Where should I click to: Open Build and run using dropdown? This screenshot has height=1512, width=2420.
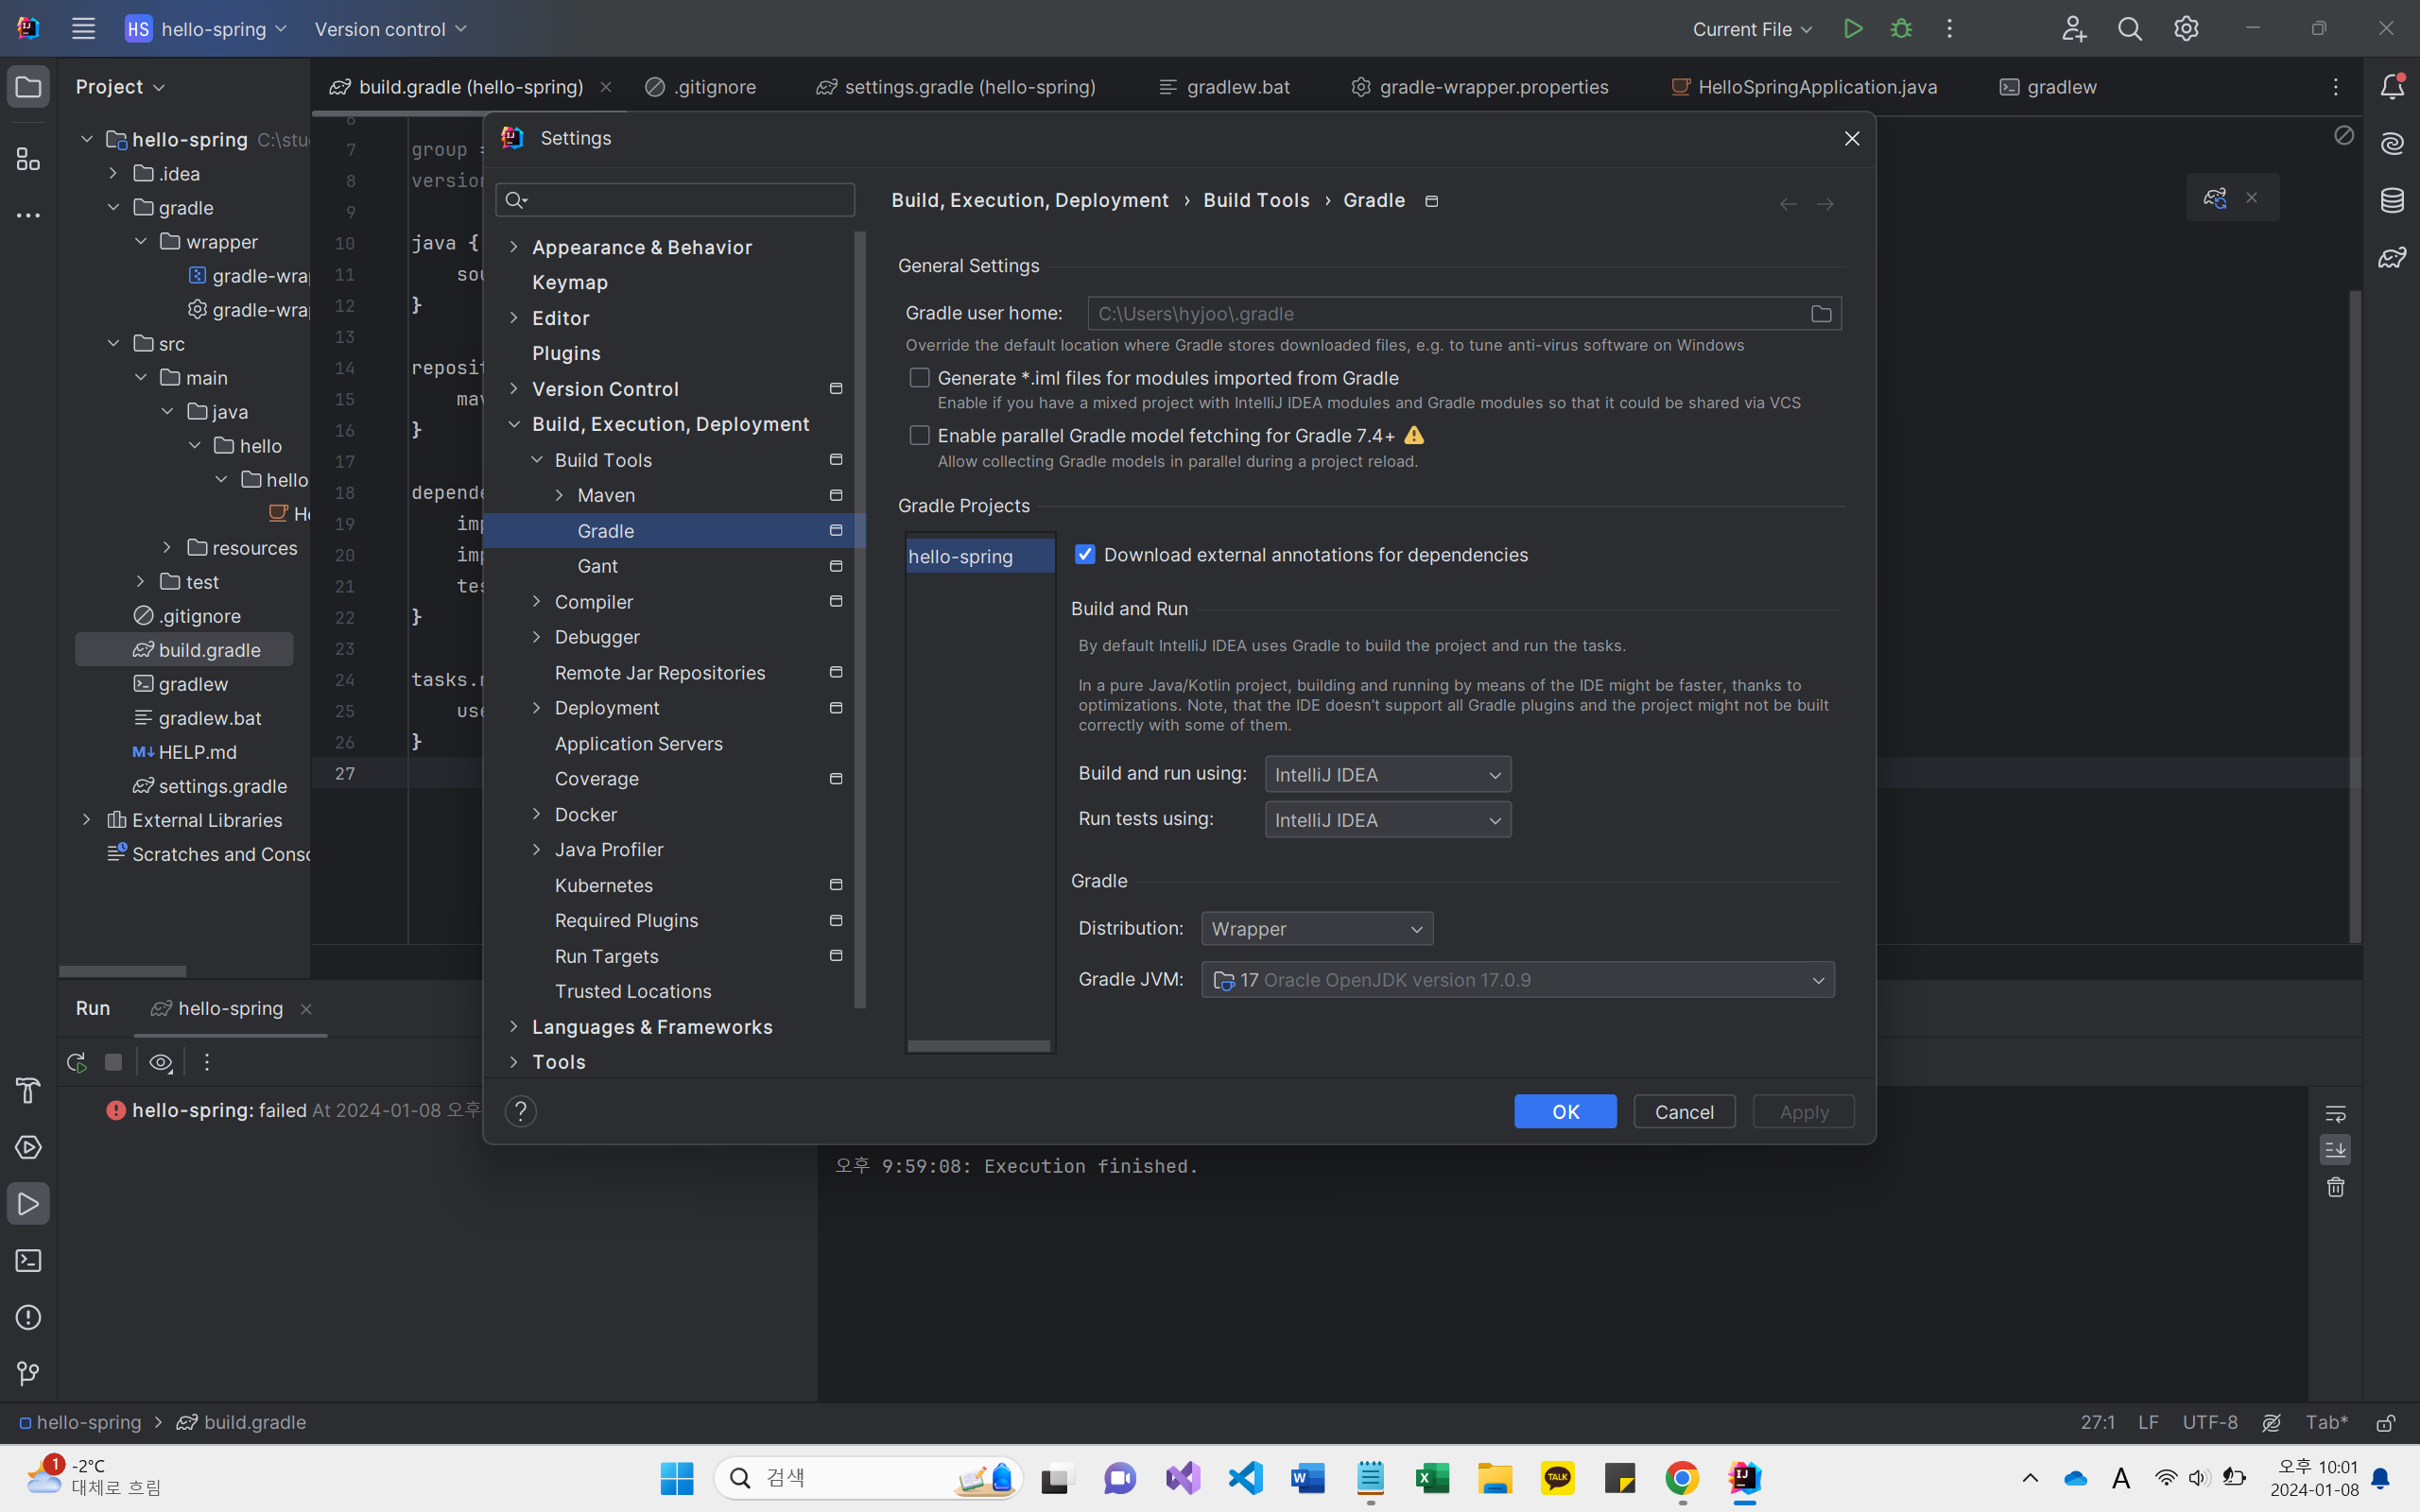(x=1388, y=775)
